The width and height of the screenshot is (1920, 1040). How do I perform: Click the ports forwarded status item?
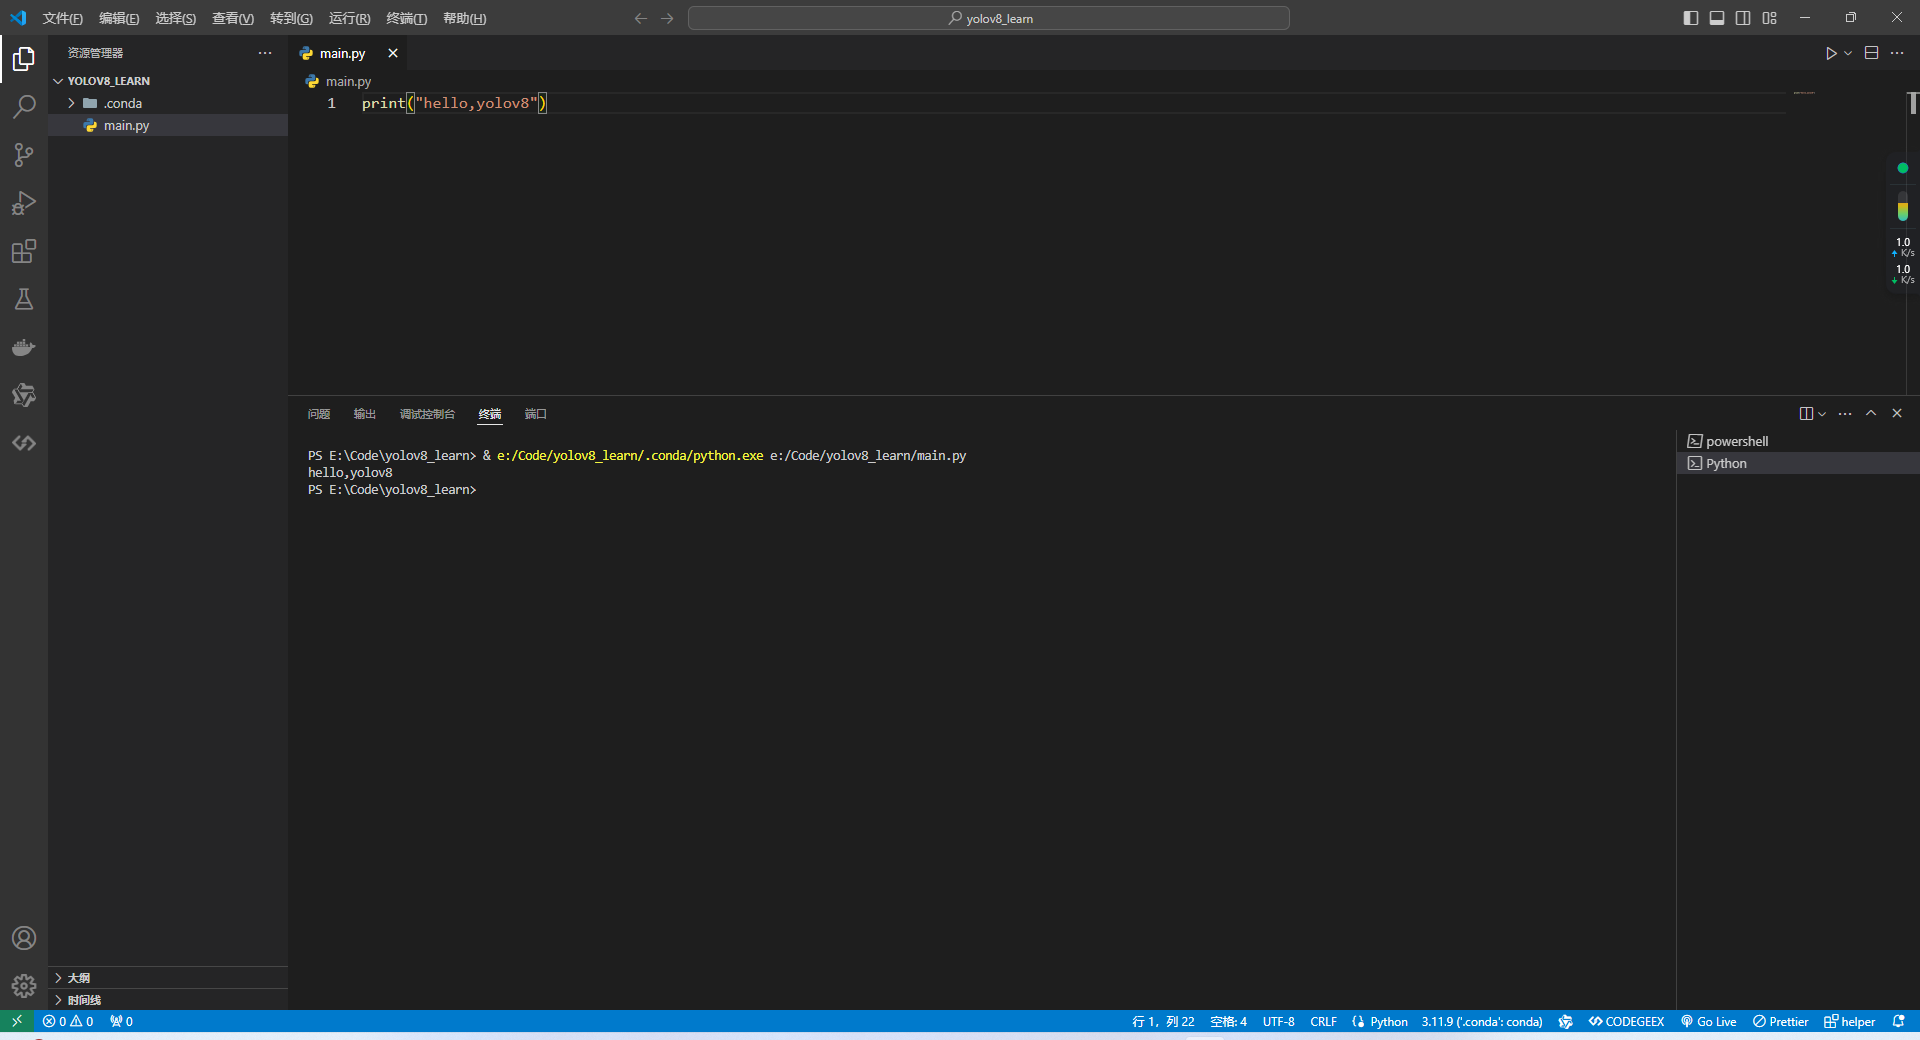[x=121, y=1021]
